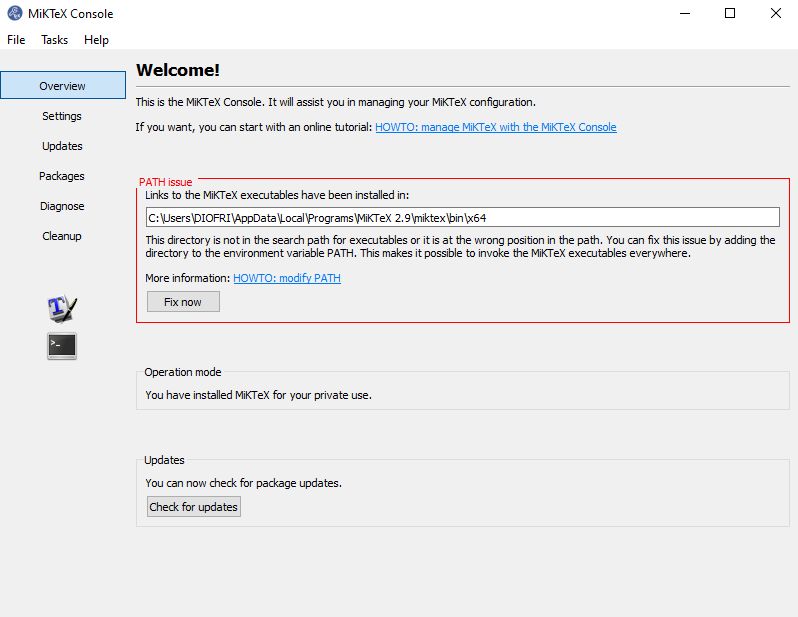Click the 'Operation mode' group label
Screen dimensions: 798x617
point(183,372)
